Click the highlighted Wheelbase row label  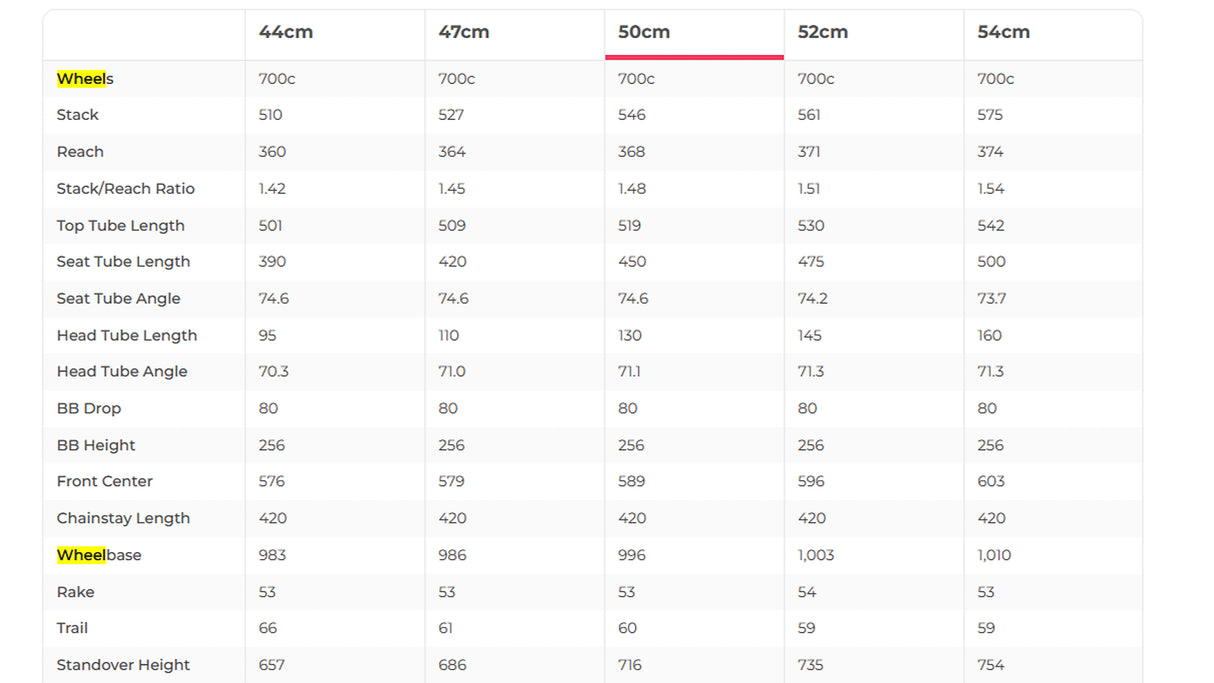[x=99, y=555]
